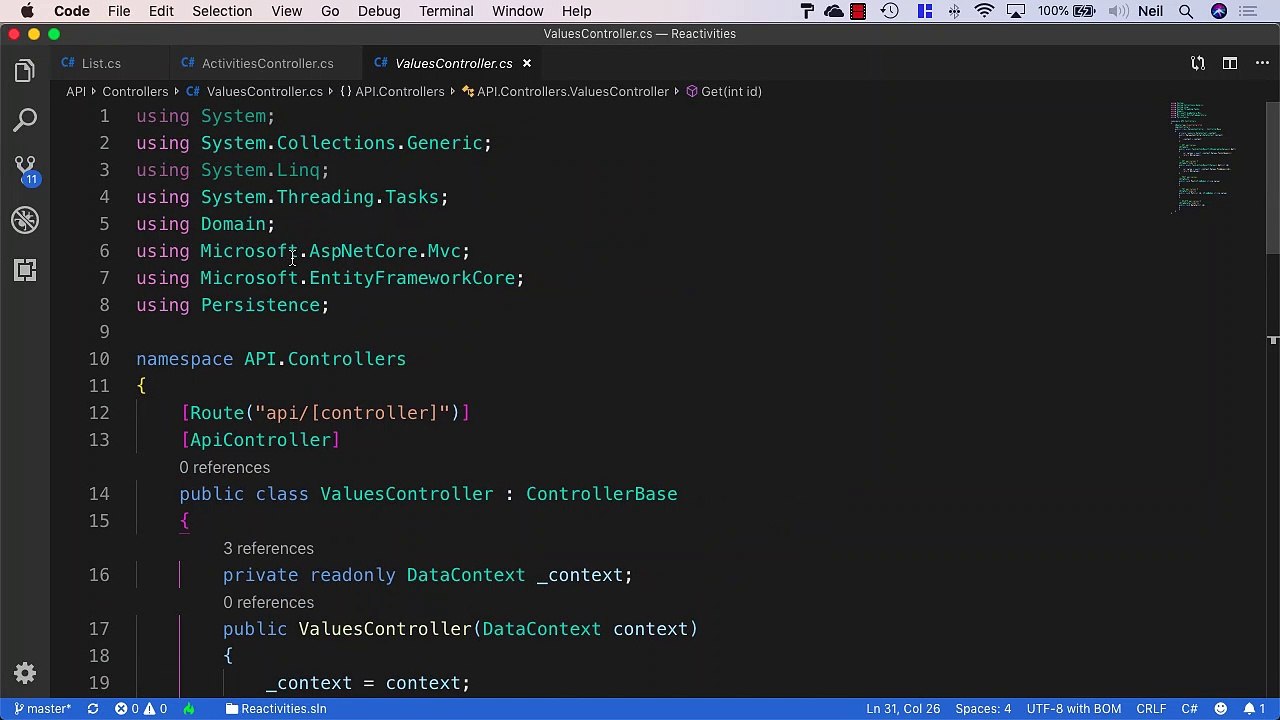This screenshot has width=1280, height=720.
Task: Click the feedback smiley icon
Action: 1223,708
